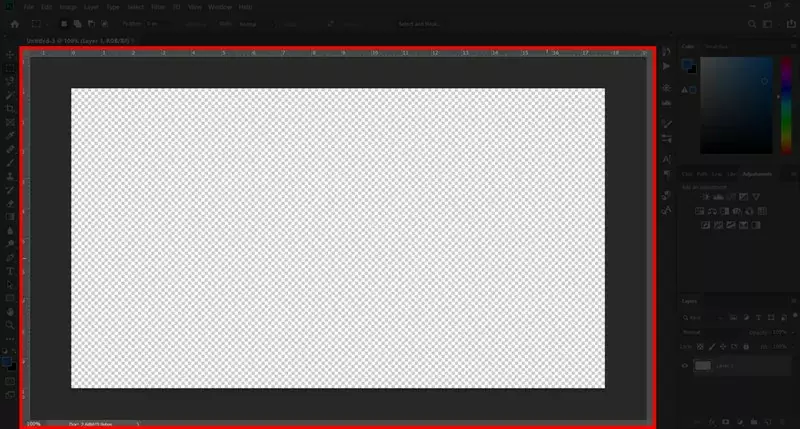Open the workspace switcher dropdown
Image resolution: width=800 pixels, height=429 pixels.
point(767,24)
